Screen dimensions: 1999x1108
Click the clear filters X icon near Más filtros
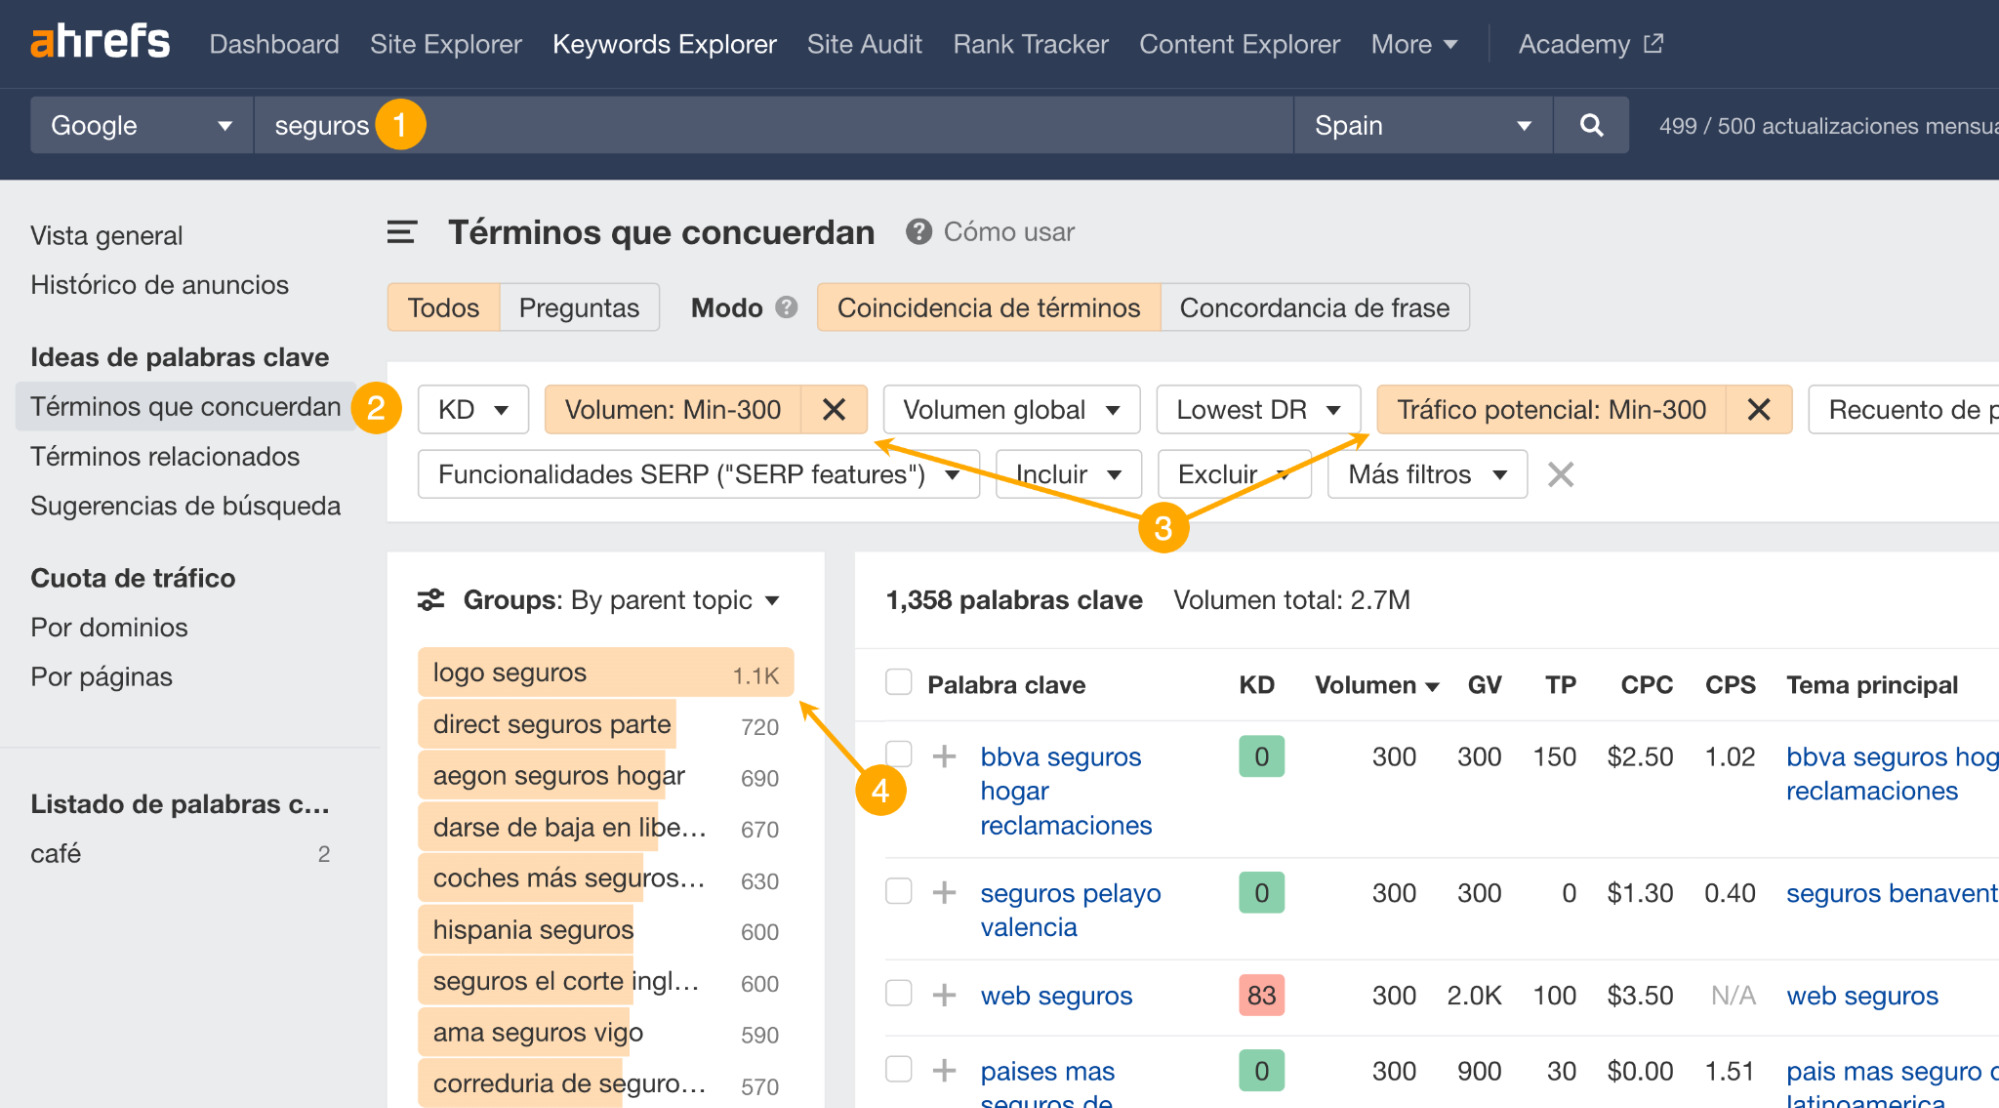coord(1560,474)
